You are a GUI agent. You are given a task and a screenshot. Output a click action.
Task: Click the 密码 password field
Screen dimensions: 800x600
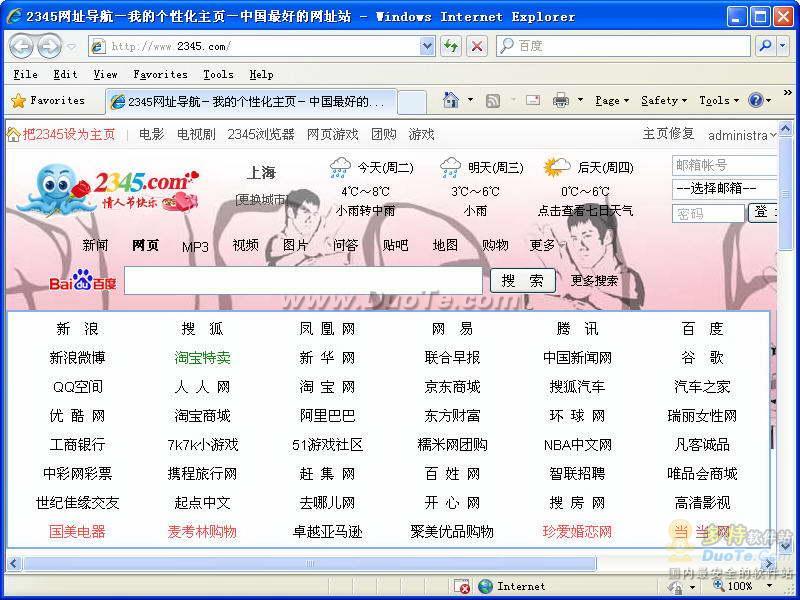pos(708,214)
